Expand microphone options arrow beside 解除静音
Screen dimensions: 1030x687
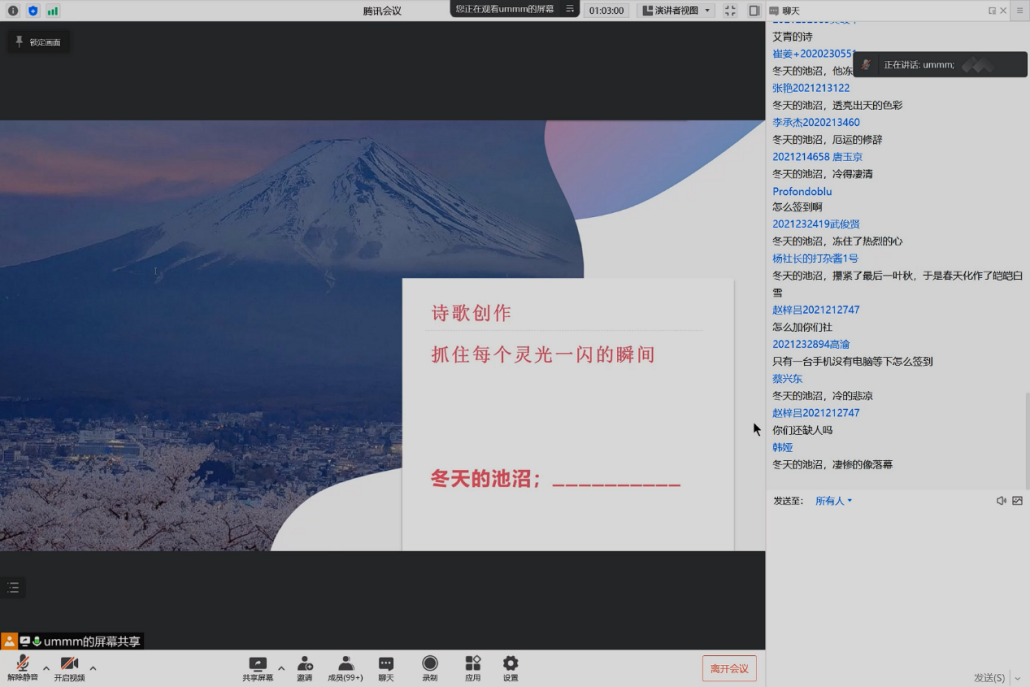[x=46, y=668]
